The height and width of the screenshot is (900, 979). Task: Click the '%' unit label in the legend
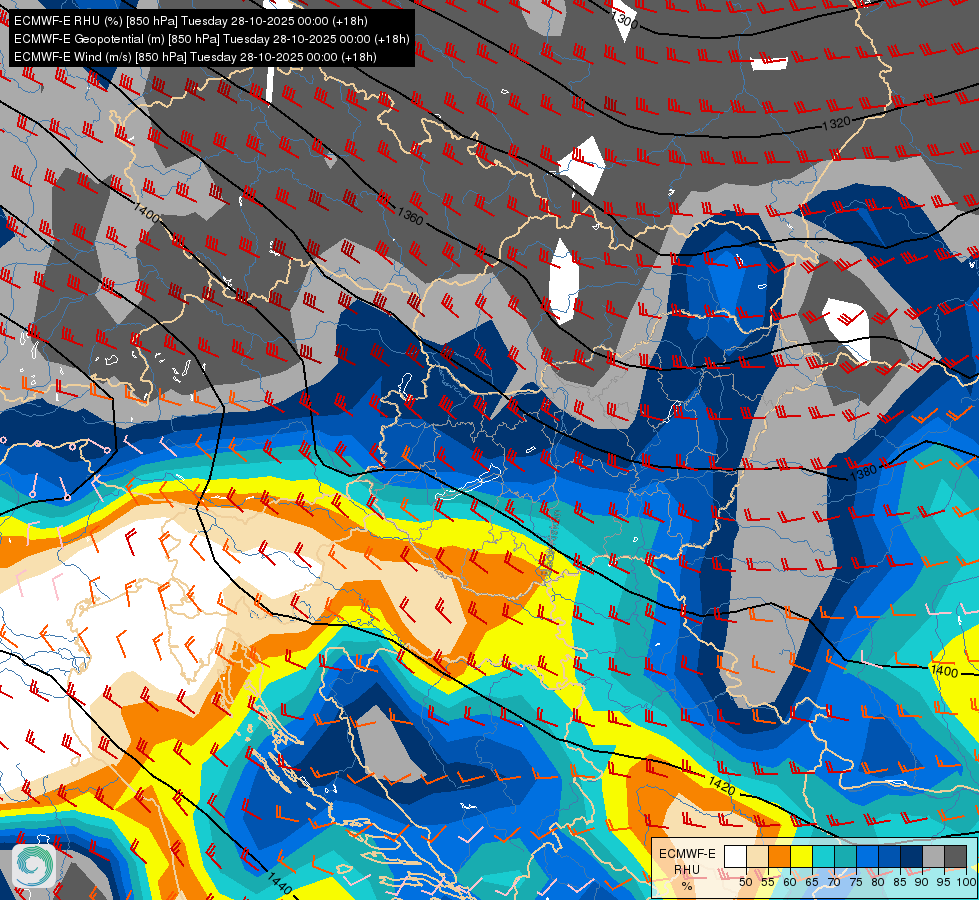pyautogui.click(x=687, y=886)
